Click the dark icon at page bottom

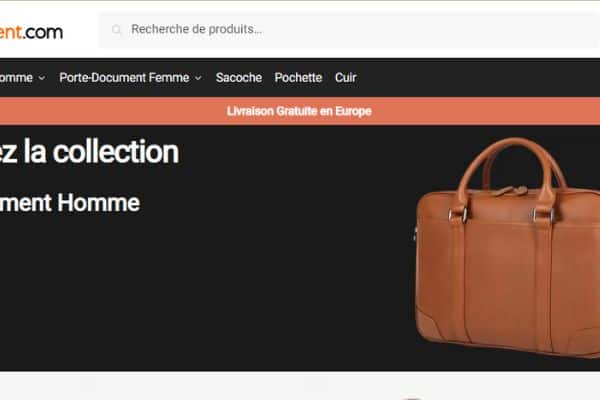click(x=412, y=398)
